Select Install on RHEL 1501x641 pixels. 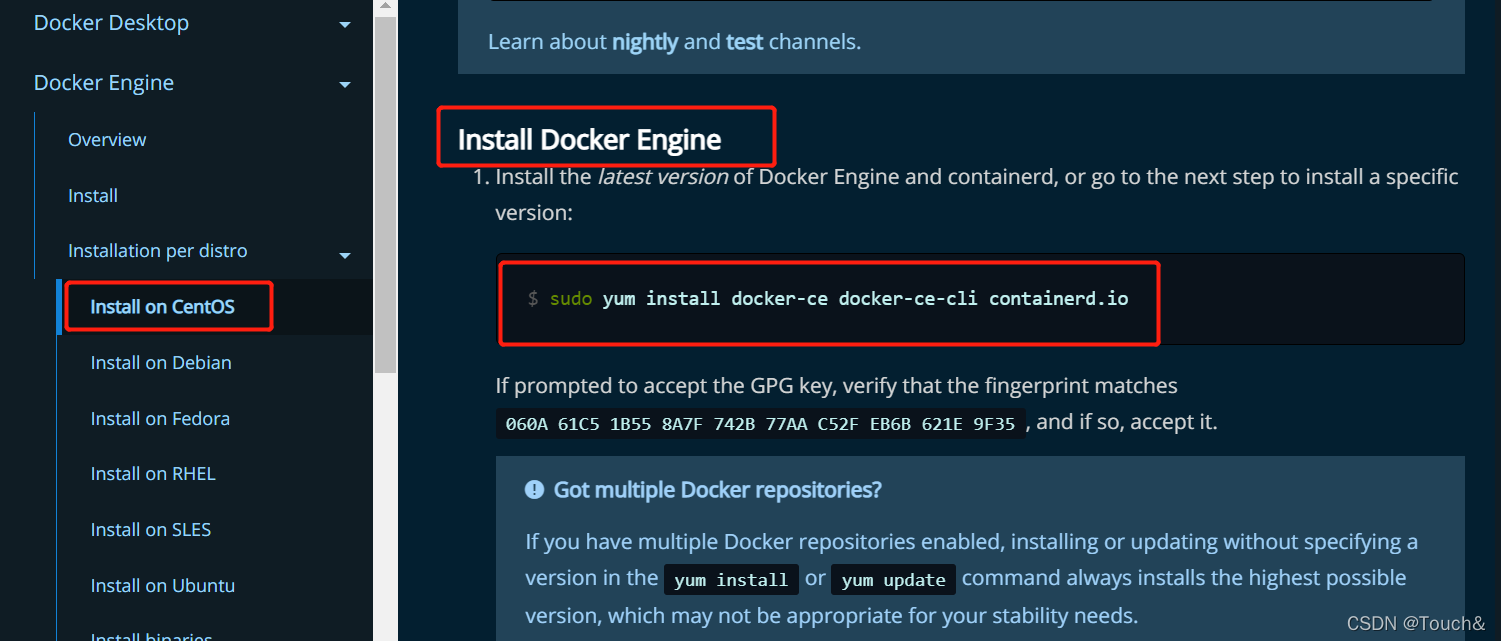pyautogui.click(x=153, y=474)
